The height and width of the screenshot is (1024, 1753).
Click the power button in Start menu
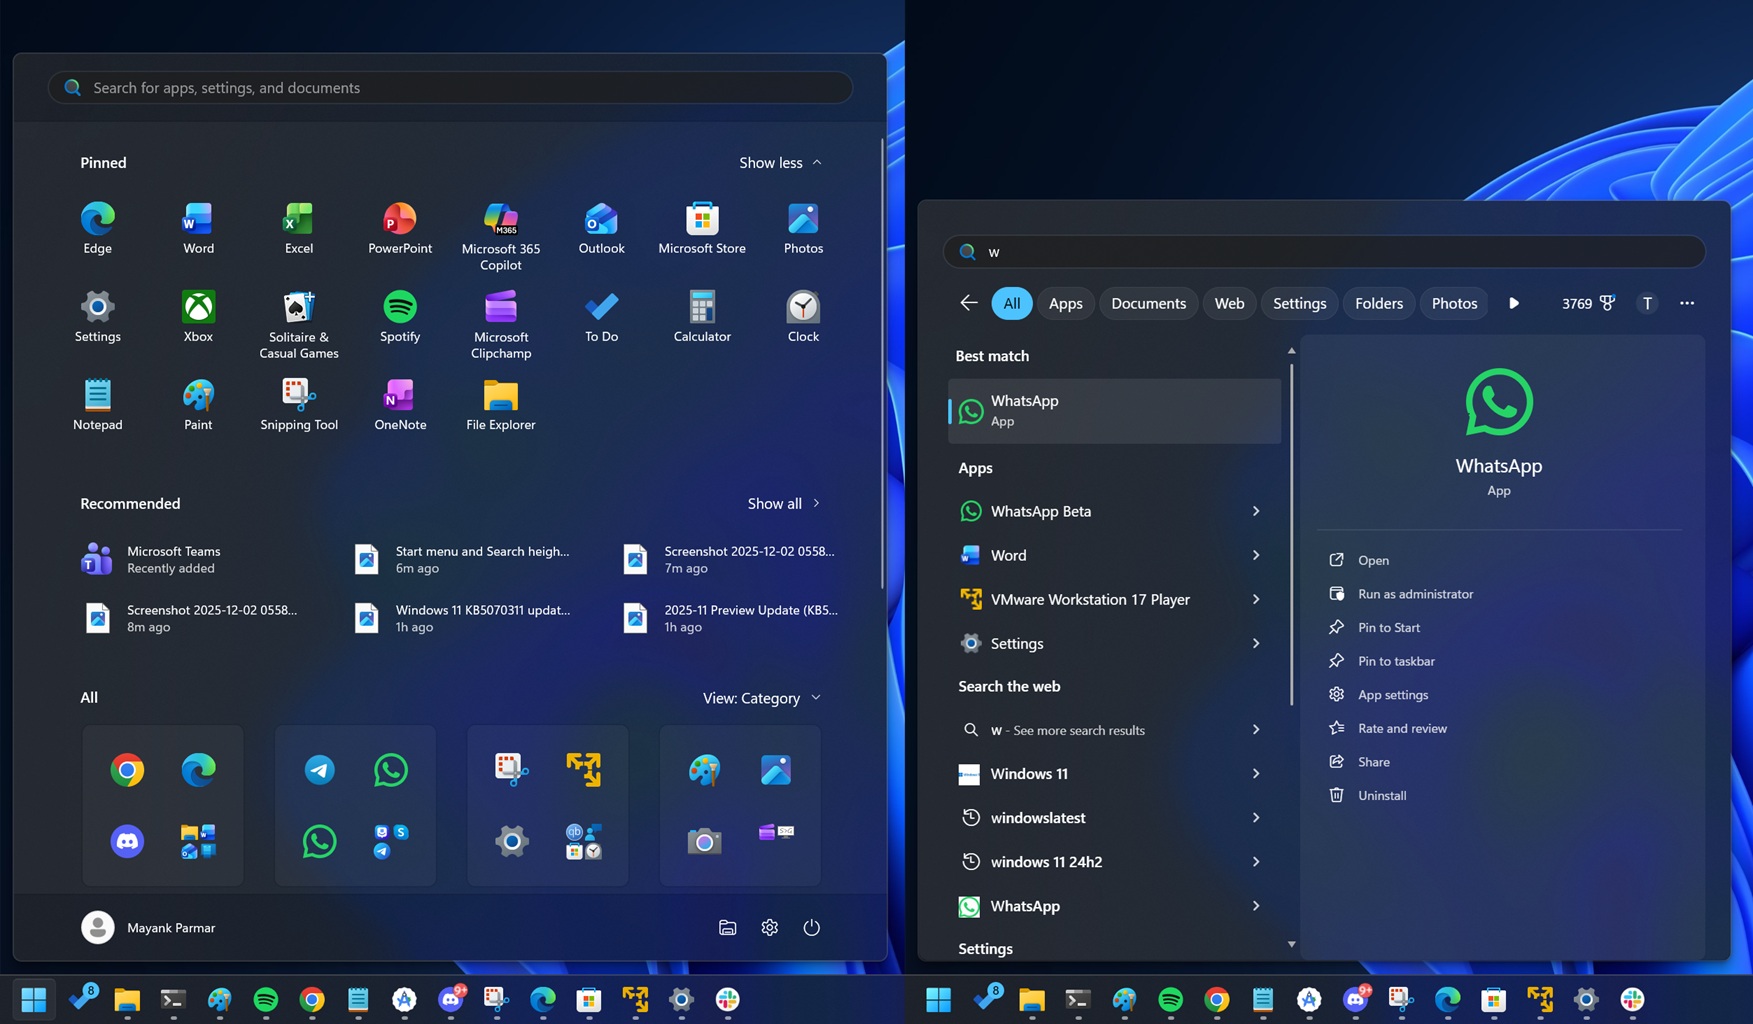tap(811, 927)
